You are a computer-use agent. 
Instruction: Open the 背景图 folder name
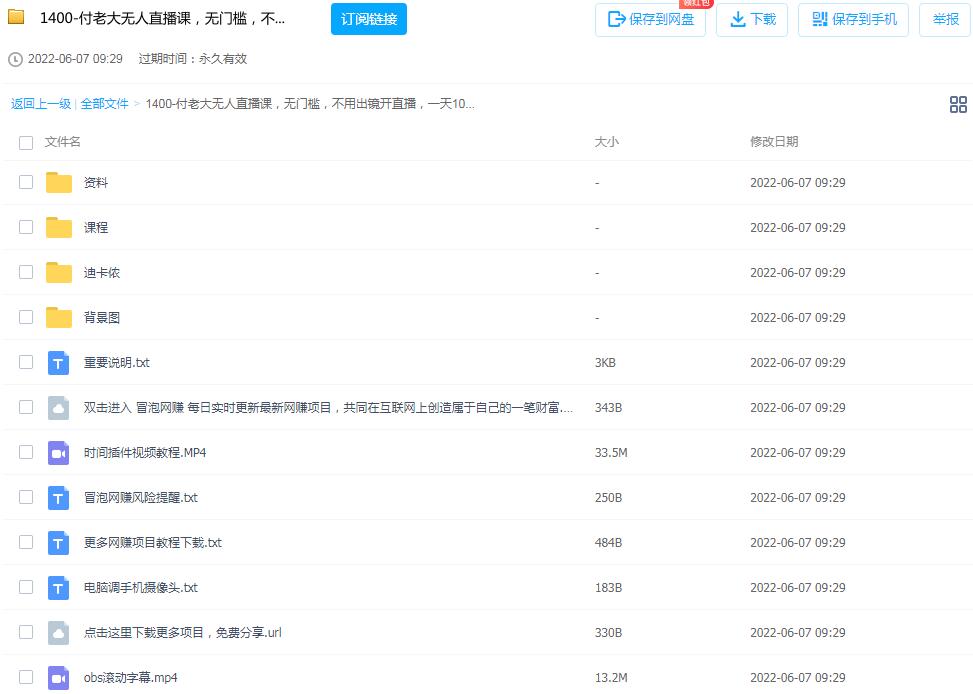tap(102, 317)
